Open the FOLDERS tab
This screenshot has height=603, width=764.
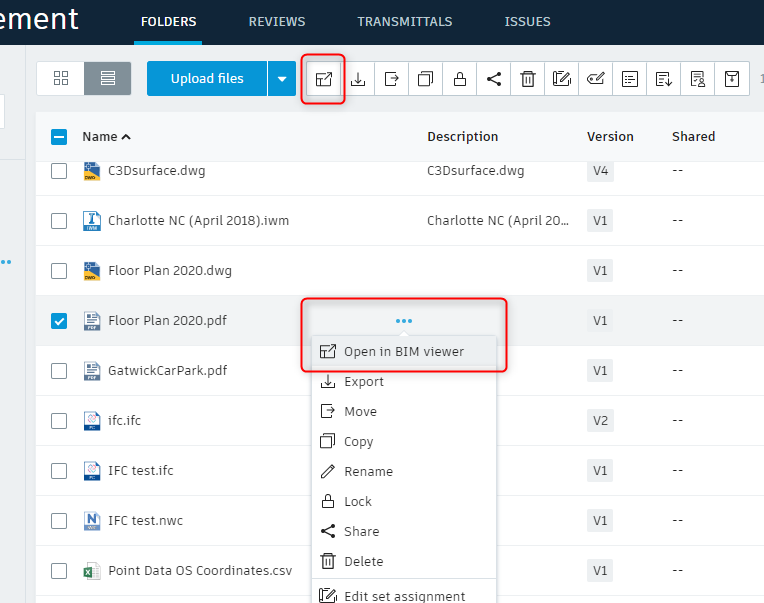[x=169, y=22]
